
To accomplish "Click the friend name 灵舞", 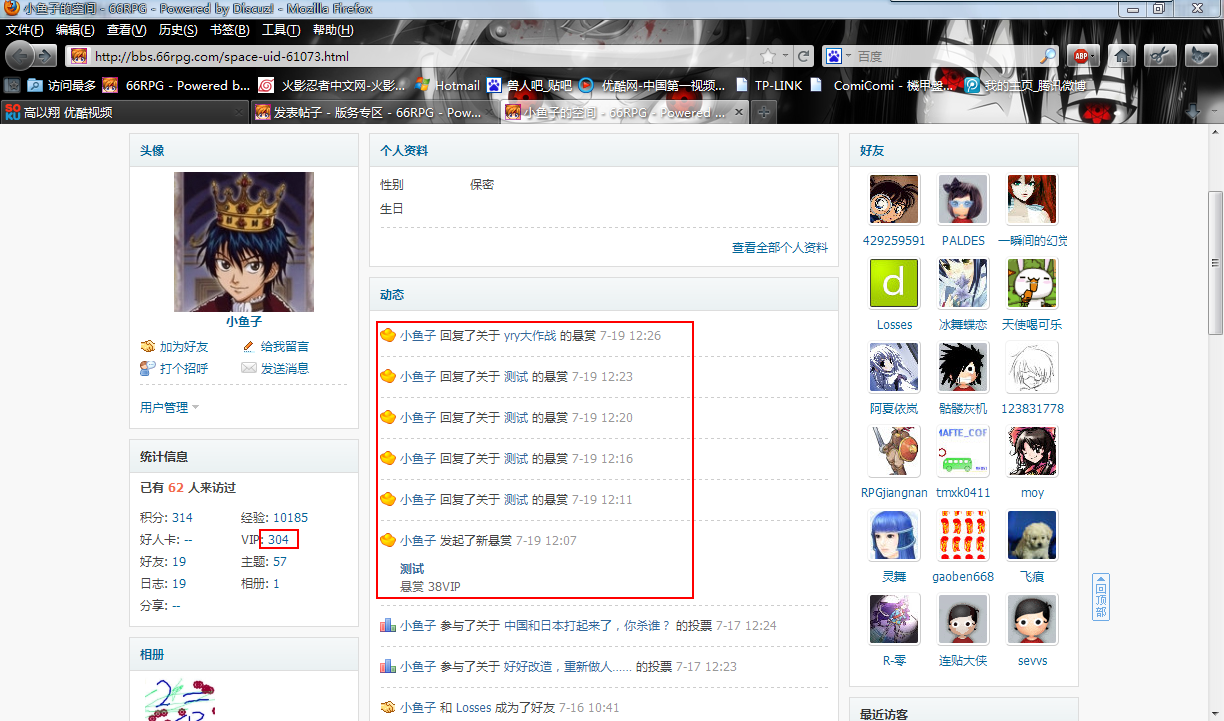I will 894,577.
